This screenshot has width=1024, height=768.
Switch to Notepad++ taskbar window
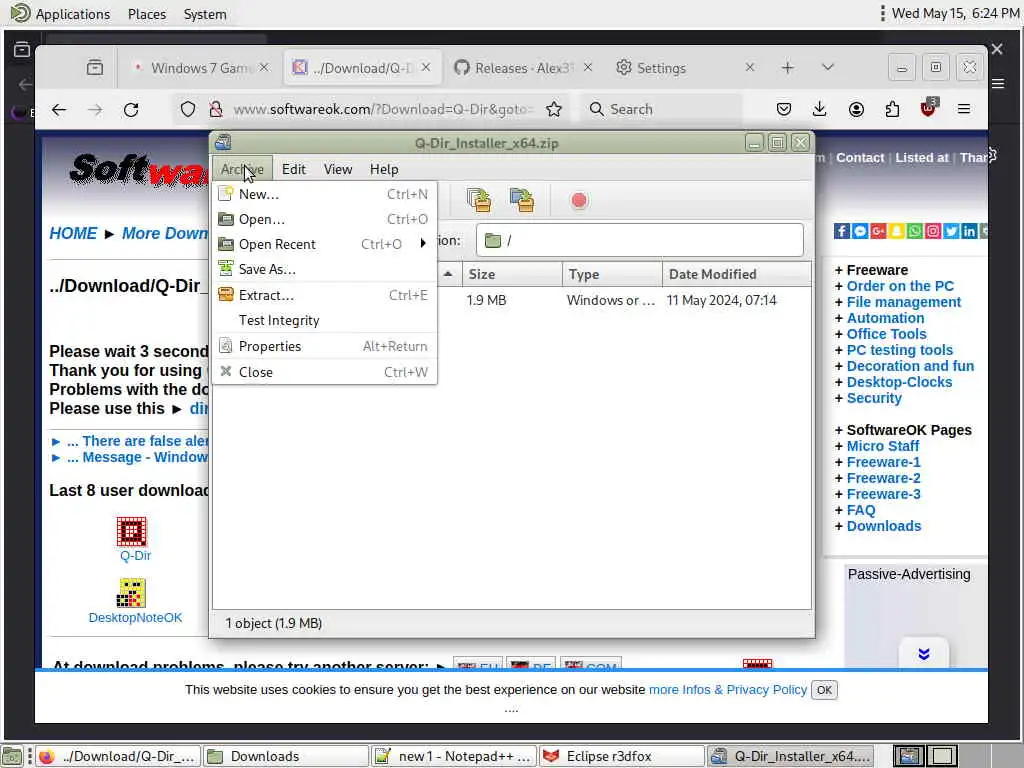point(453,756)
